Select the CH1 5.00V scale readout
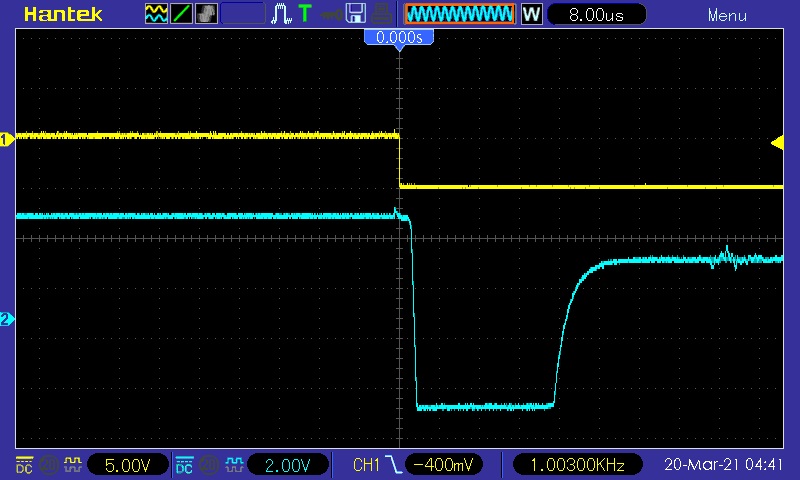 click(x=126, y=465)
